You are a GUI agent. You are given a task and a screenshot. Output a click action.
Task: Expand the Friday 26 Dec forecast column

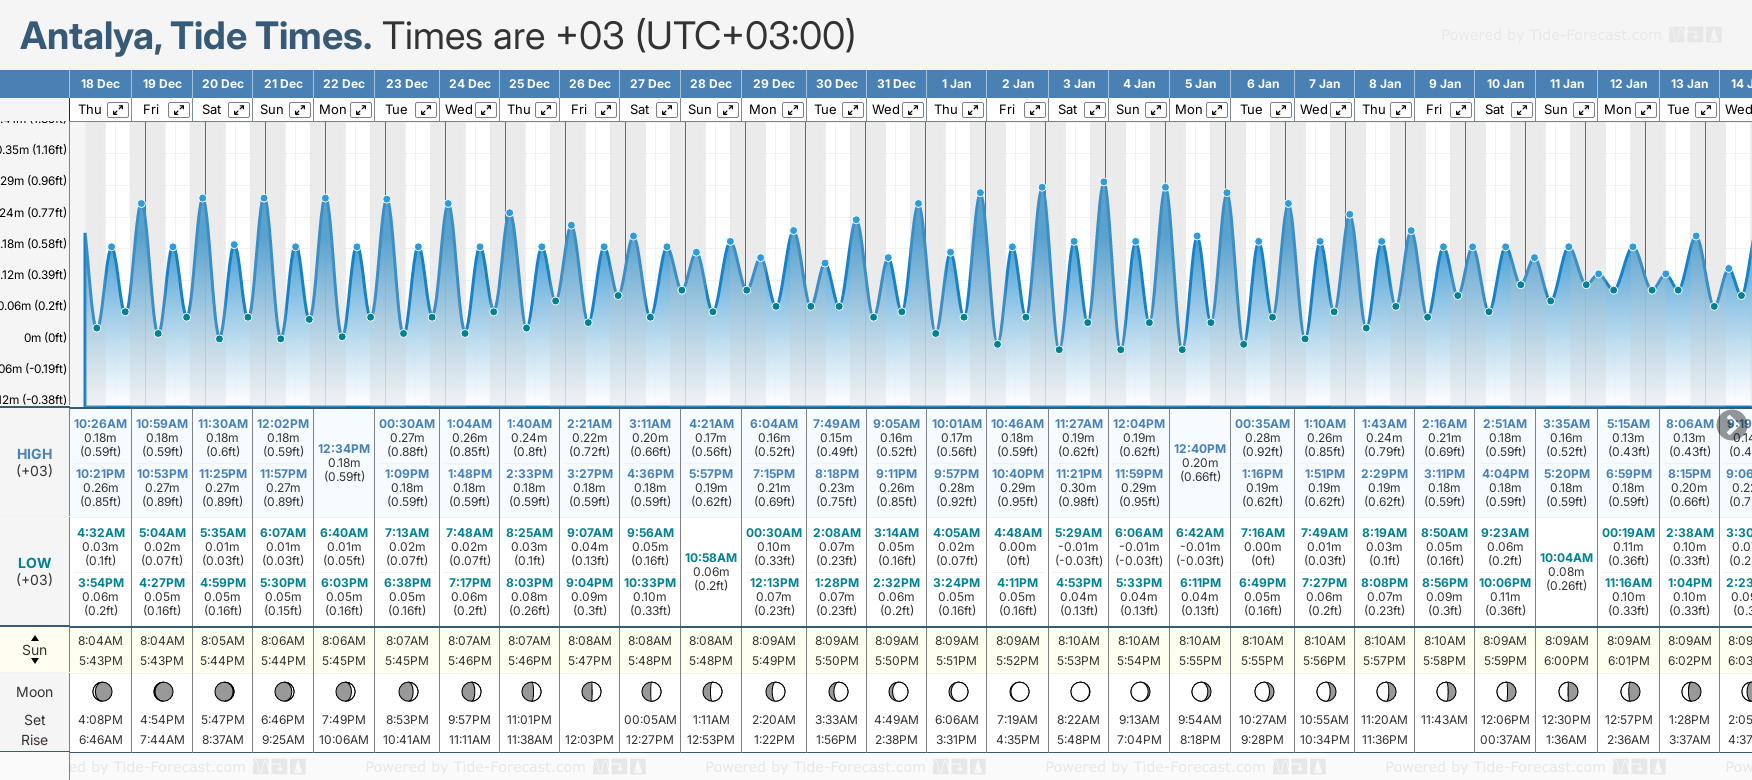[x=605, y=110]
